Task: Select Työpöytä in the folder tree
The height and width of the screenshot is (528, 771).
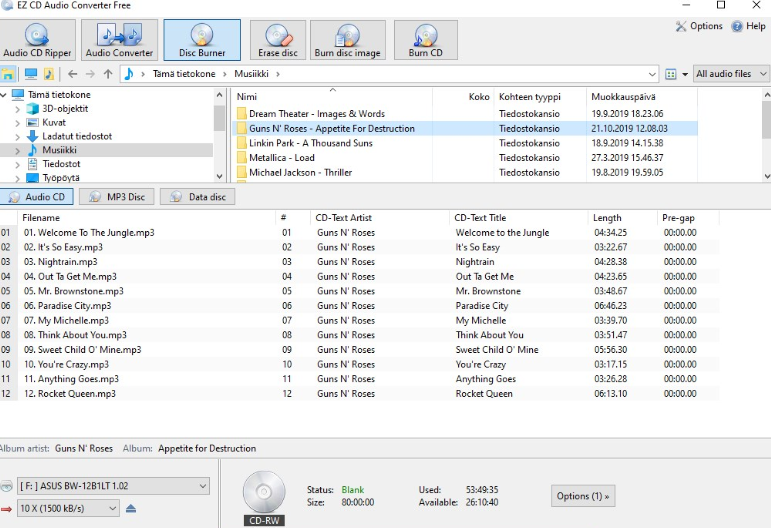Action: click(x=60, y=177)
